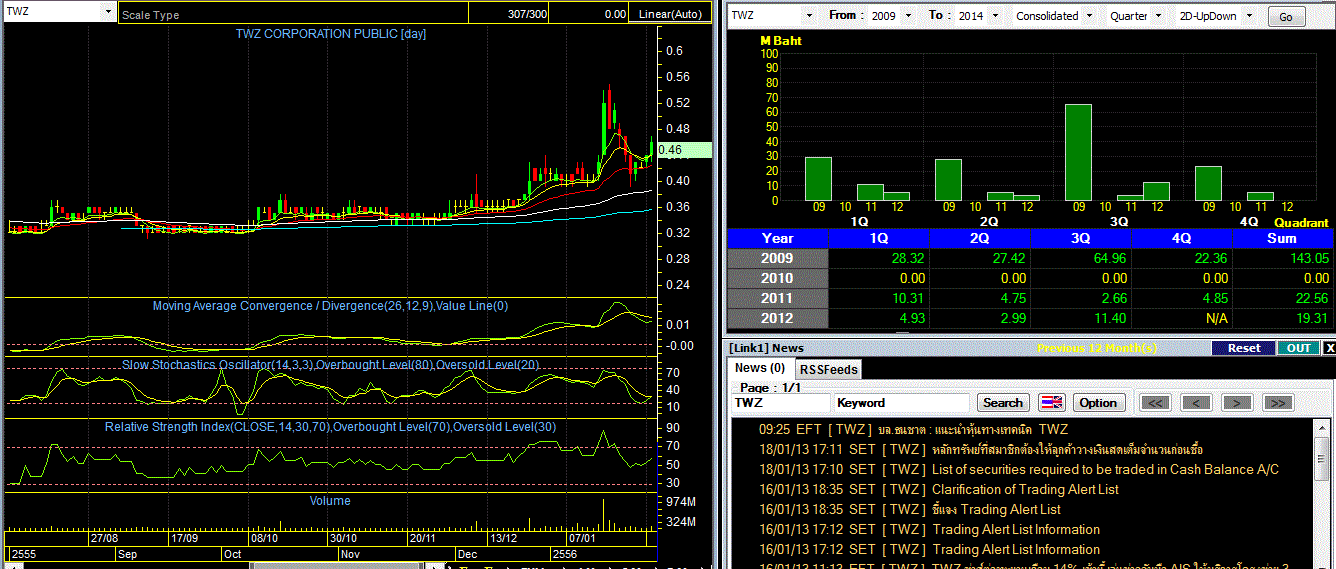Toggle the news language flag icon
Image resolution: width=1336 pixels, height=569 pixels.
[x=1052, y=403]
